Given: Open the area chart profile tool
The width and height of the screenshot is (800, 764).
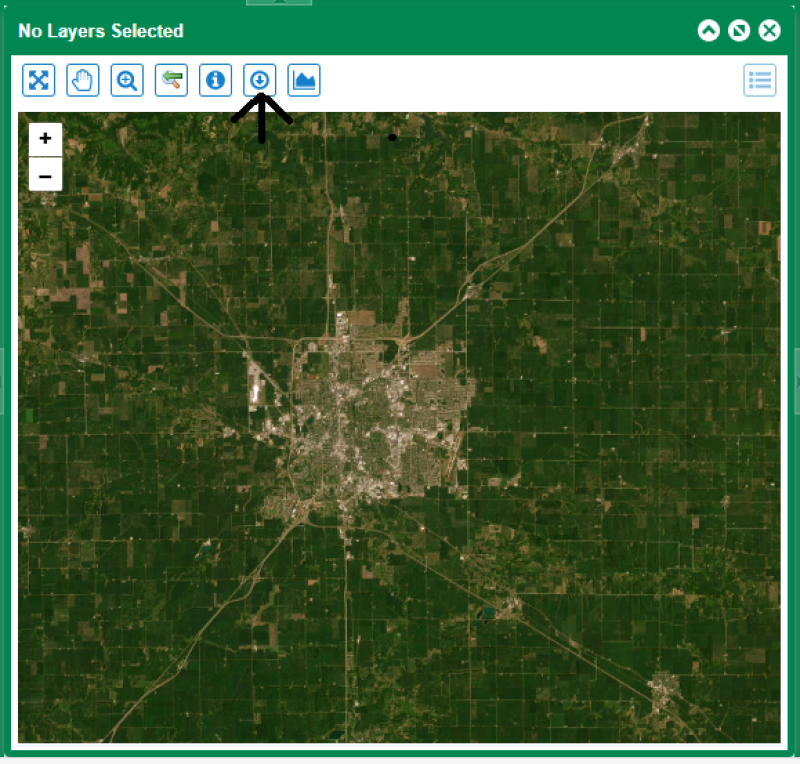Looking at the screenshot, I should point(304,80).
